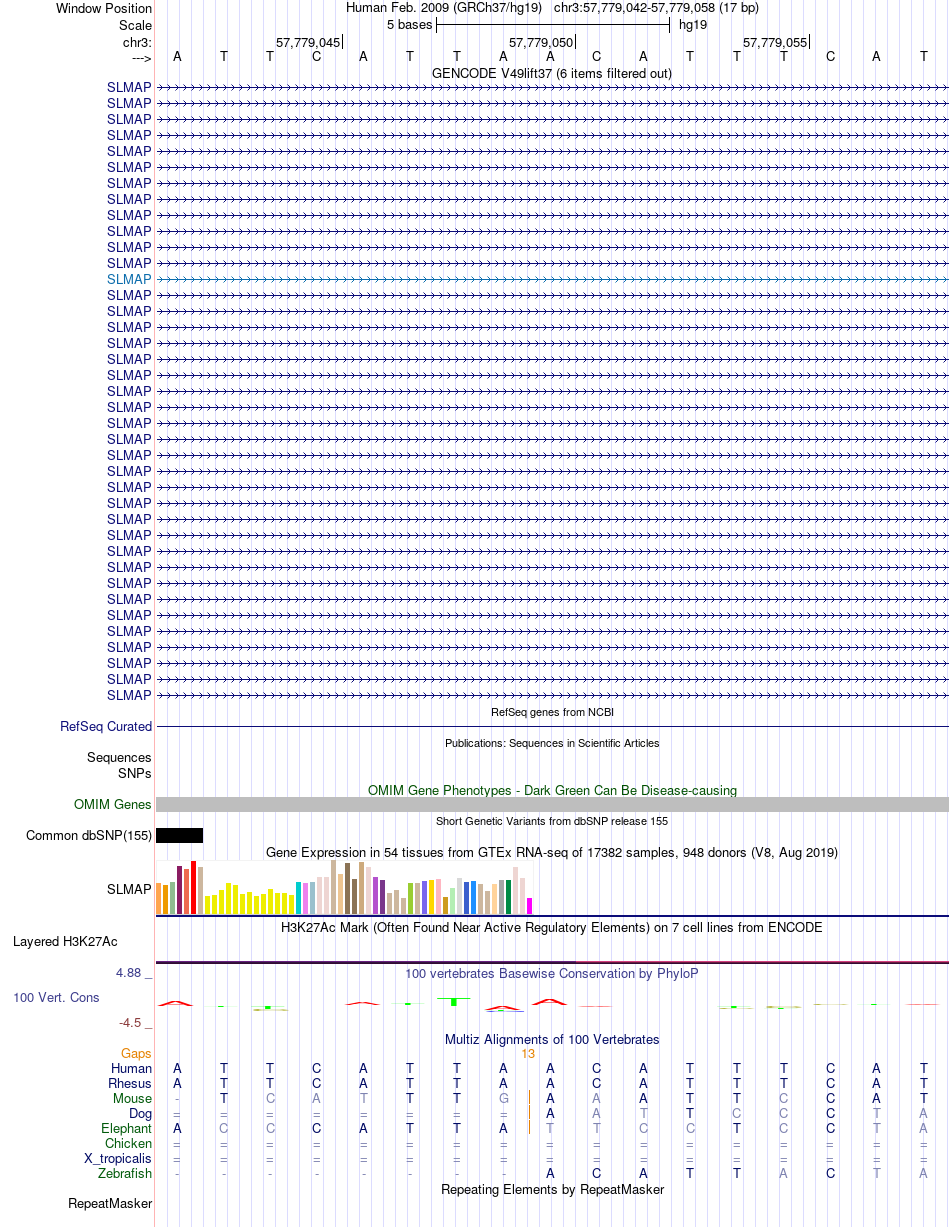Click the GTEx Gene Expression track title

click(x=552, y=852)
